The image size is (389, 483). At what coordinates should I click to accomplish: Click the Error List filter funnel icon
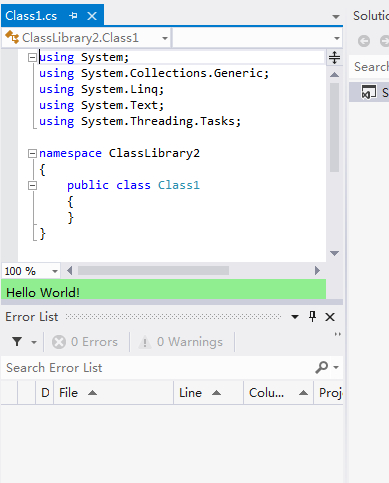tap(17, 342)
